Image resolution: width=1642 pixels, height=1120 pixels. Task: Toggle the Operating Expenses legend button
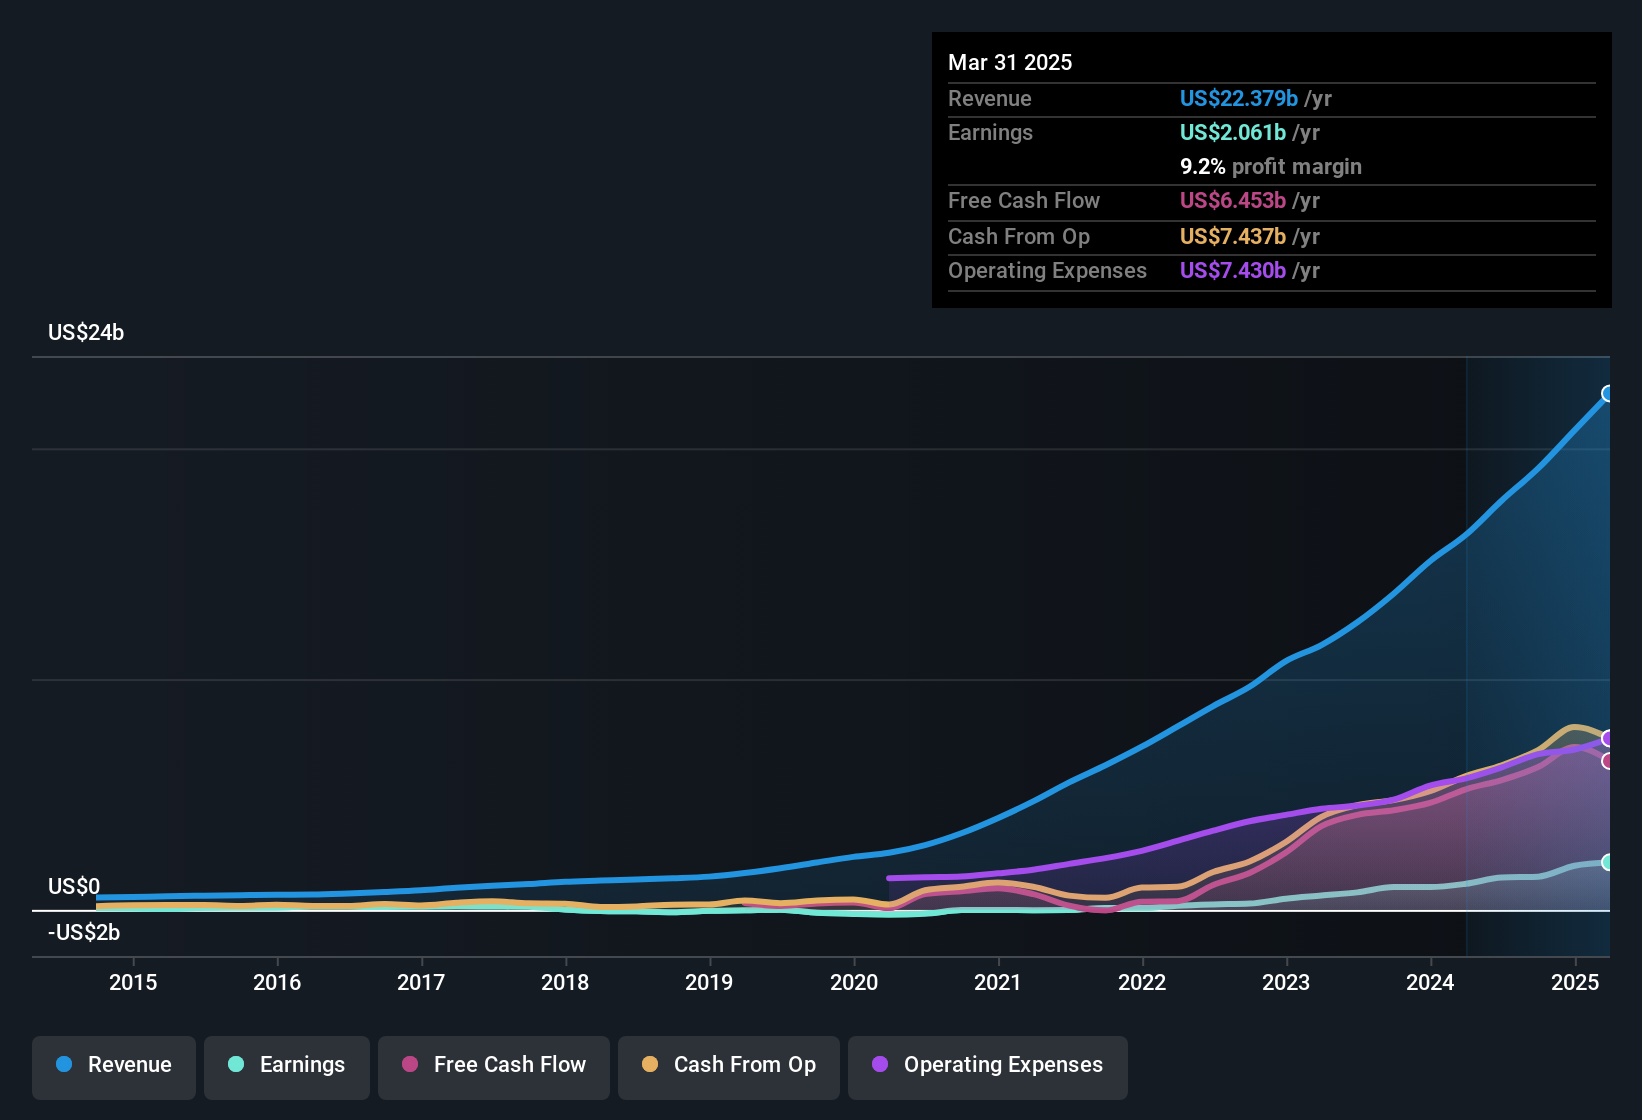pos(988,1067)
